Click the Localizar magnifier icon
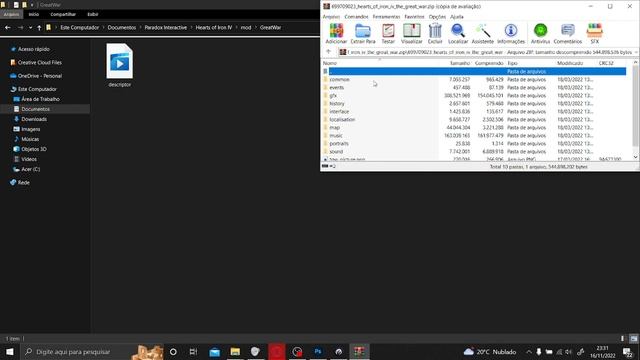 [x=458, y=33]
